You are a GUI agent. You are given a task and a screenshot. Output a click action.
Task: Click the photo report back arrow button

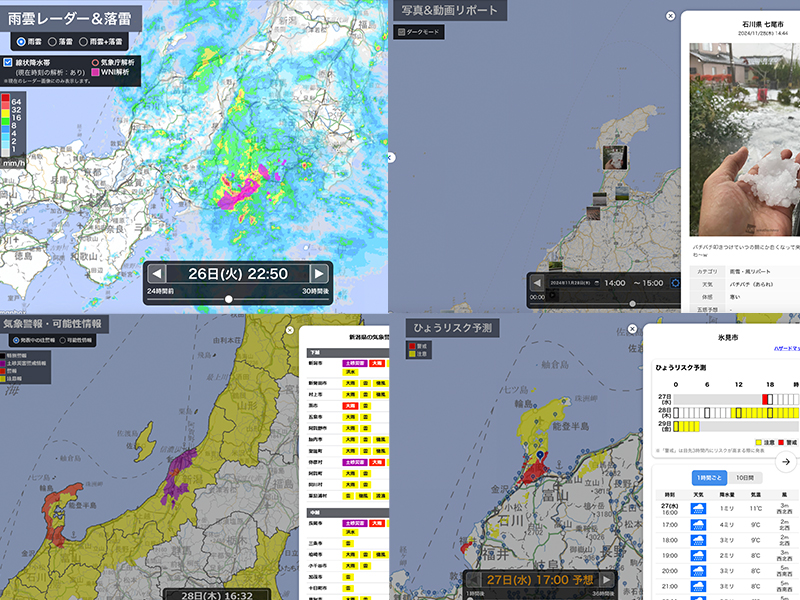(537, 283)
